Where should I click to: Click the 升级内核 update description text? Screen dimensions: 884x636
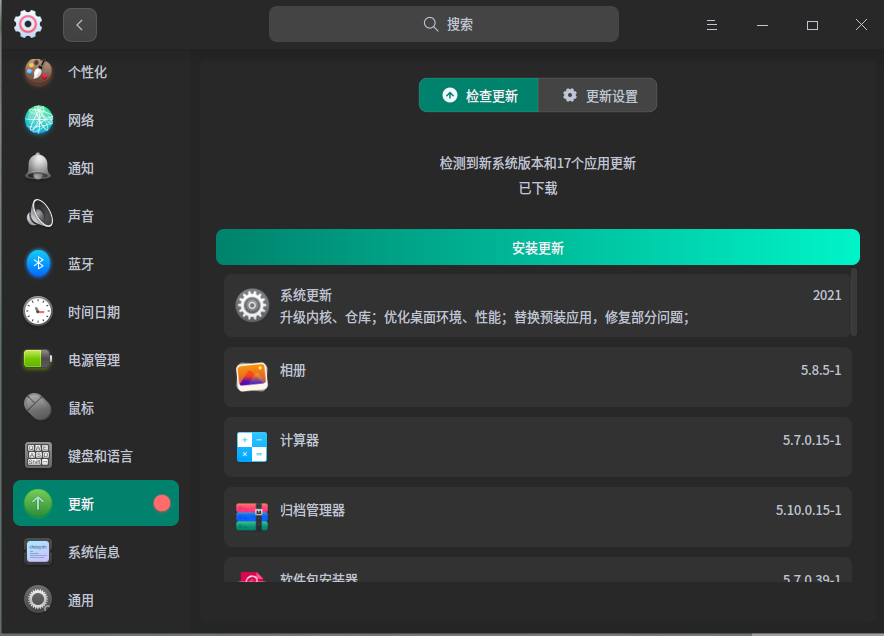coord(484,317)
